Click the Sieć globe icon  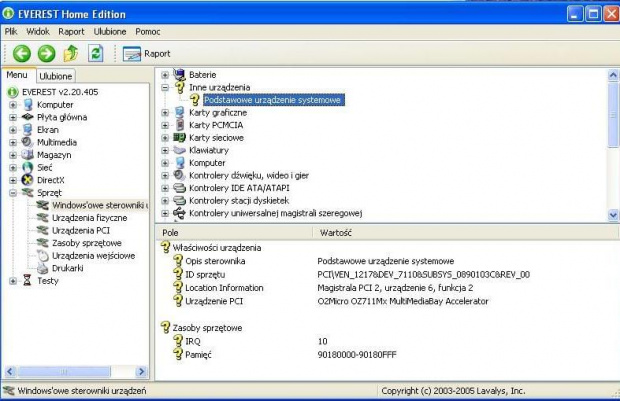point(27,167)
